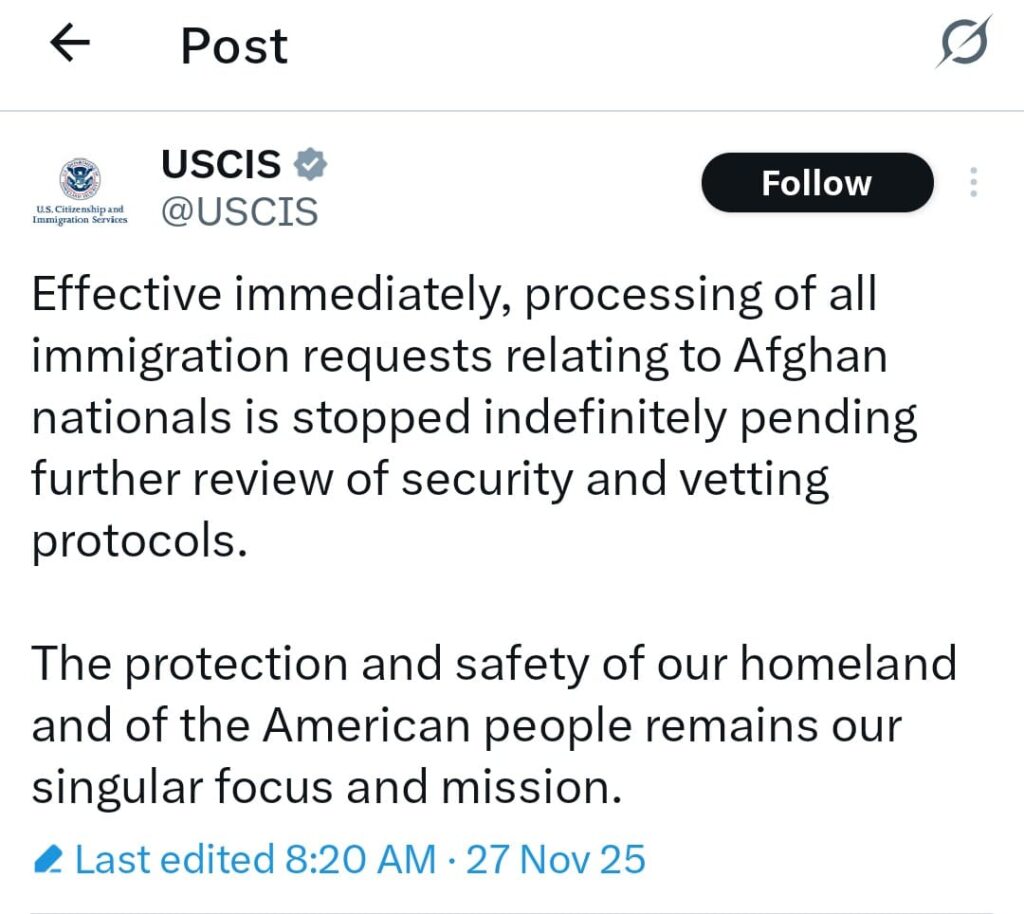1024x914 pixels.
Task: Click the pencil icon before Last edited
Action: click(x=48, y=859)
